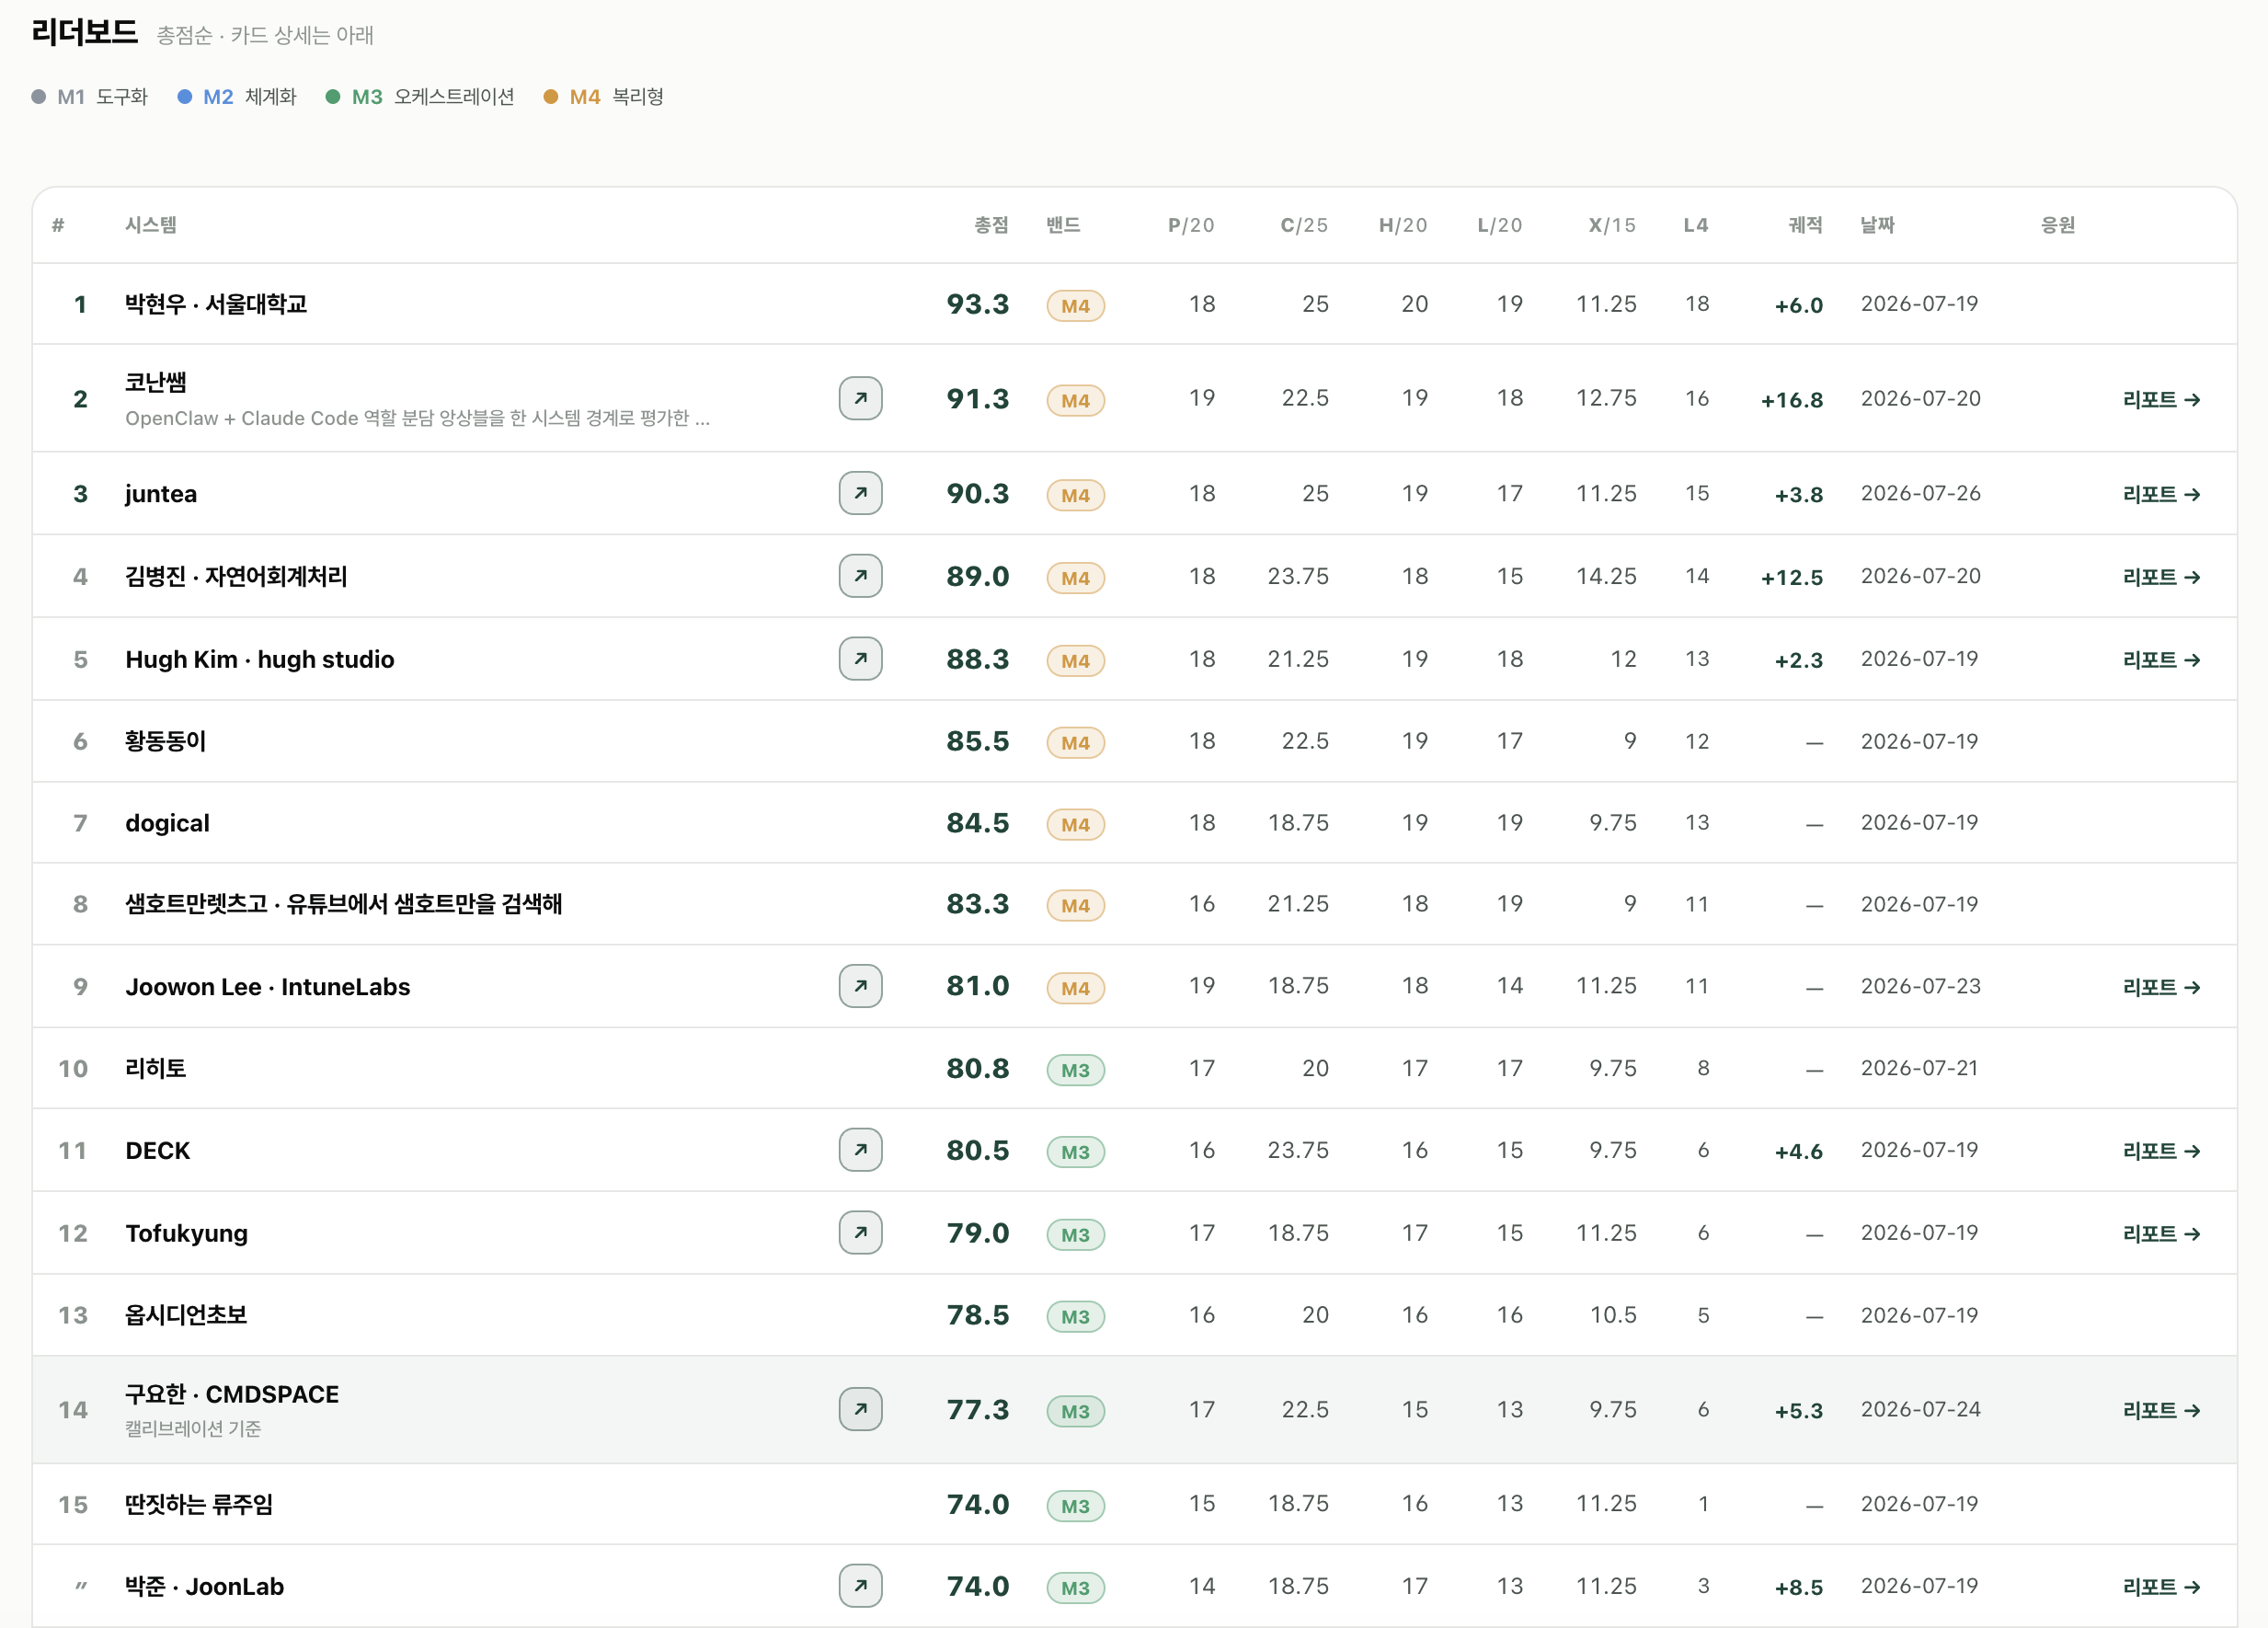Open 리포트 link for Hugh Kim row
Image resolution: width=2268 pixels, height=1628 pixels.
tap(2161, 660)
